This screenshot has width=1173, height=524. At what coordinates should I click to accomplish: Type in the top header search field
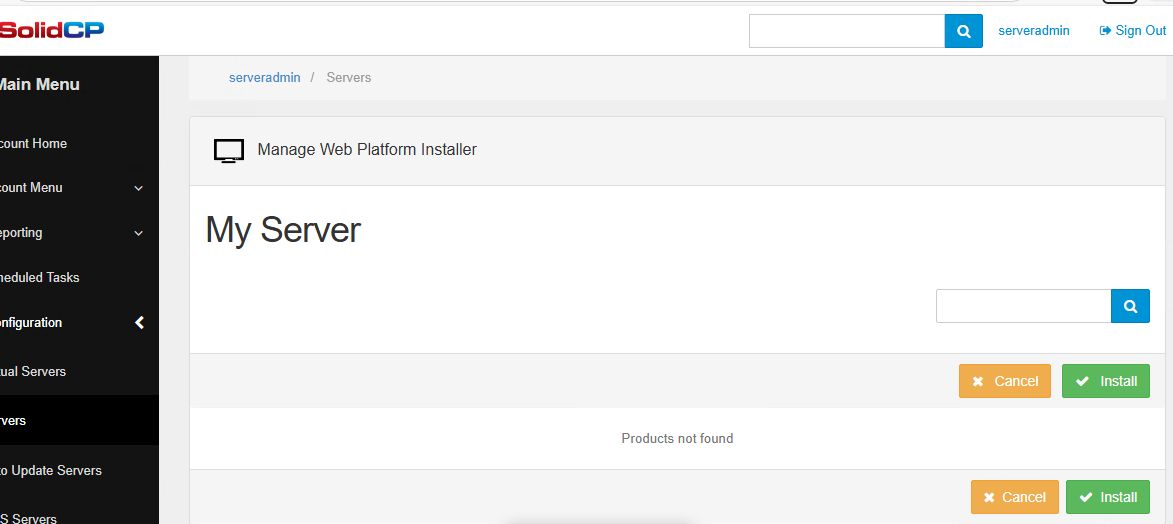(x=846, y=31)
